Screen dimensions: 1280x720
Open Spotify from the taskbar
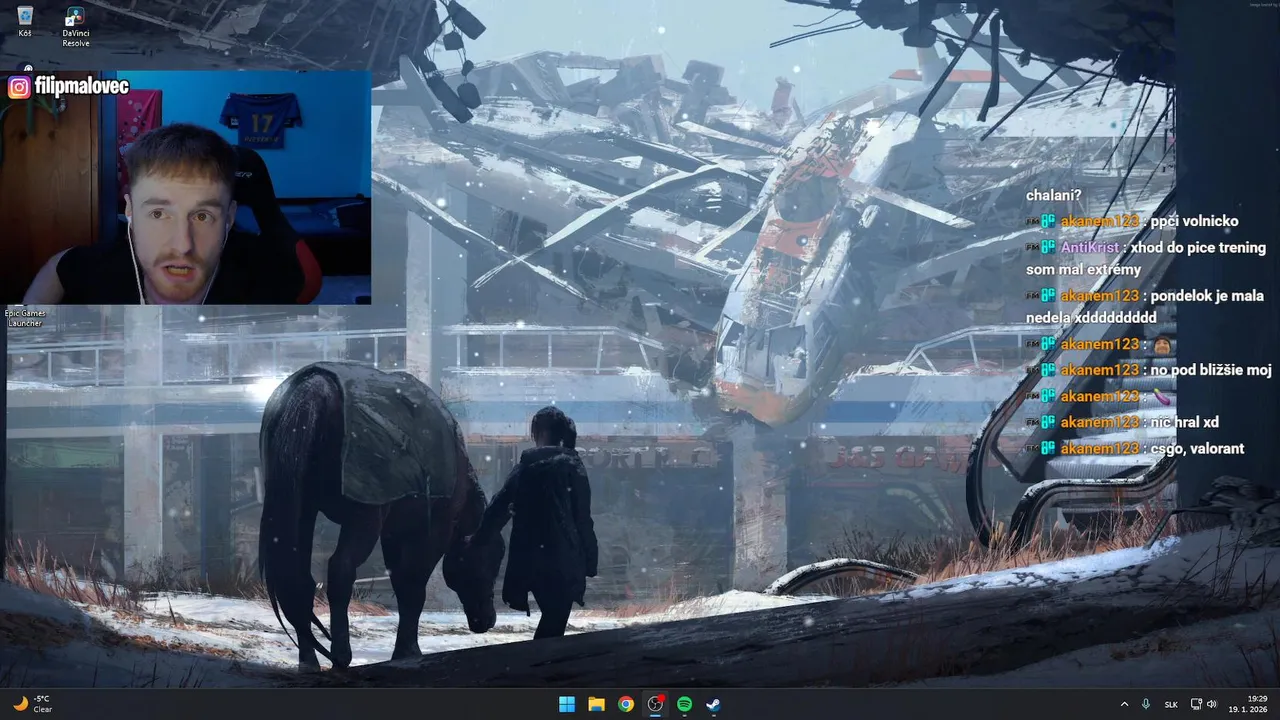[x=684, y=704]
